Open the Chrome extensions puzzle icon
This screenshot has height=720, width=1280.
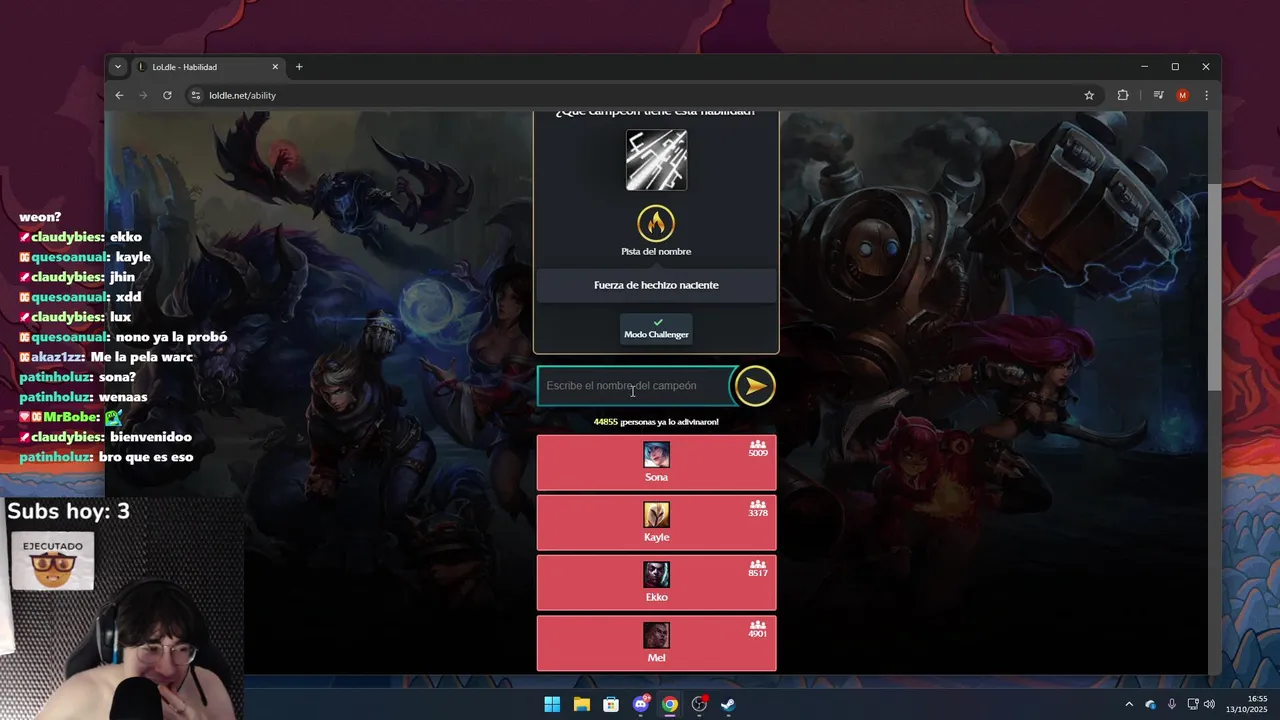[x=1123, y=95]
